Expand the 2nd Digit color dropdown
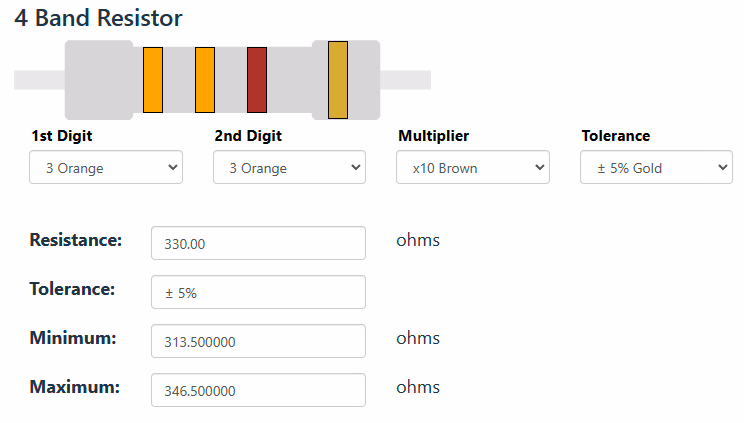Viewport: 744px width, 423px height. pyautogui.click(x=289, y=168)
